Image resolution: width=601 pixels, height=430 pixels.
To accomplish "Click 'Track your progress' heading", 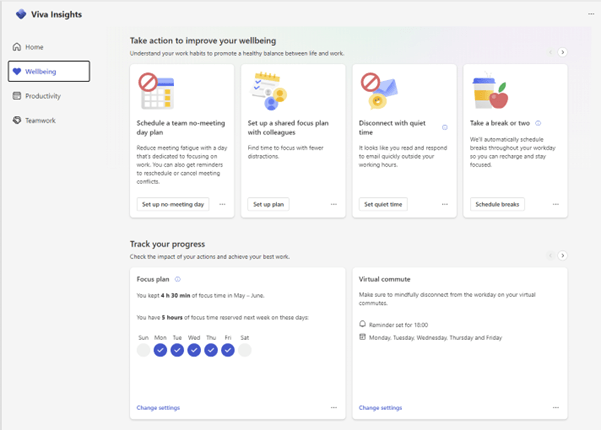I will tap(167, 244).
